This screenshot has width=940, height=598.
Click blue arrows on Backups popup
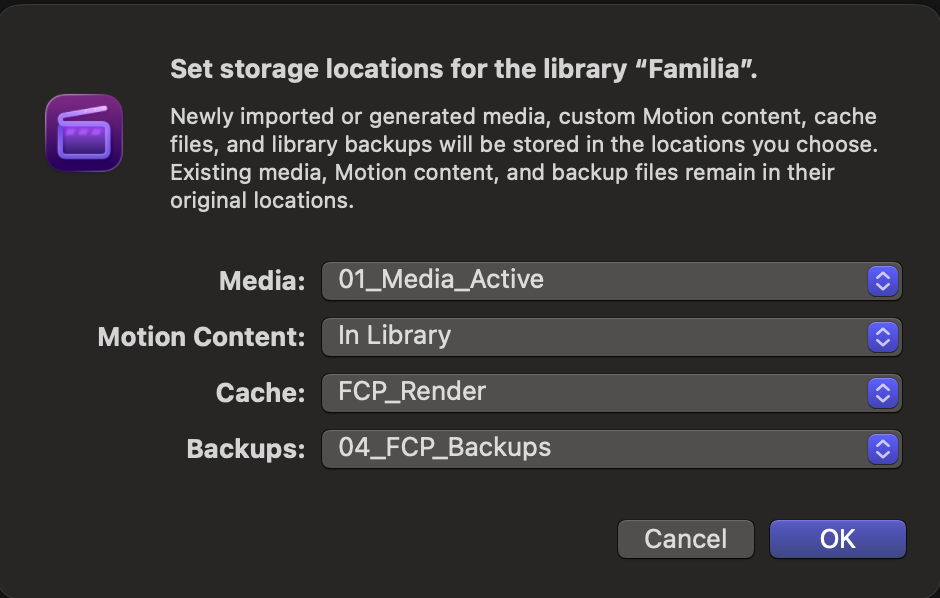(882, 449)
